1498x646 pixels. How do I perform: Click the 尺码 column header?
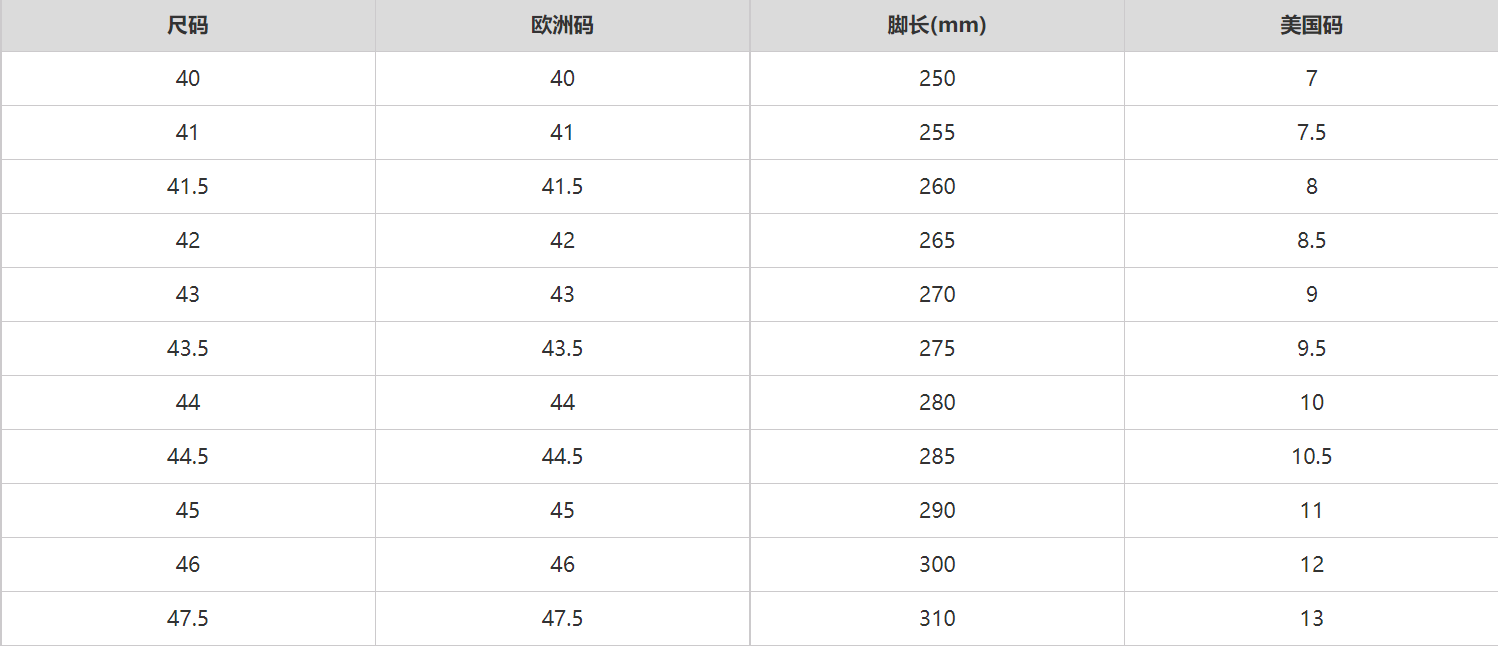point(188,26)
